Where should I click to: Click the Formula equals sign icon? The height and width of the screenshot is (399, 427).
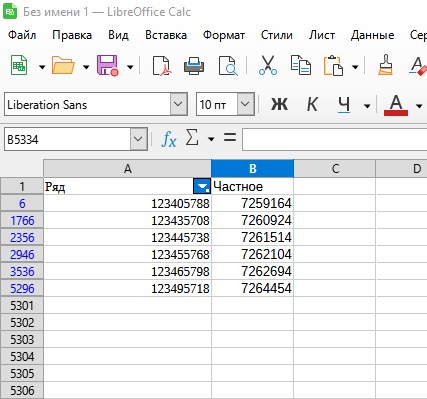point(230,137)
